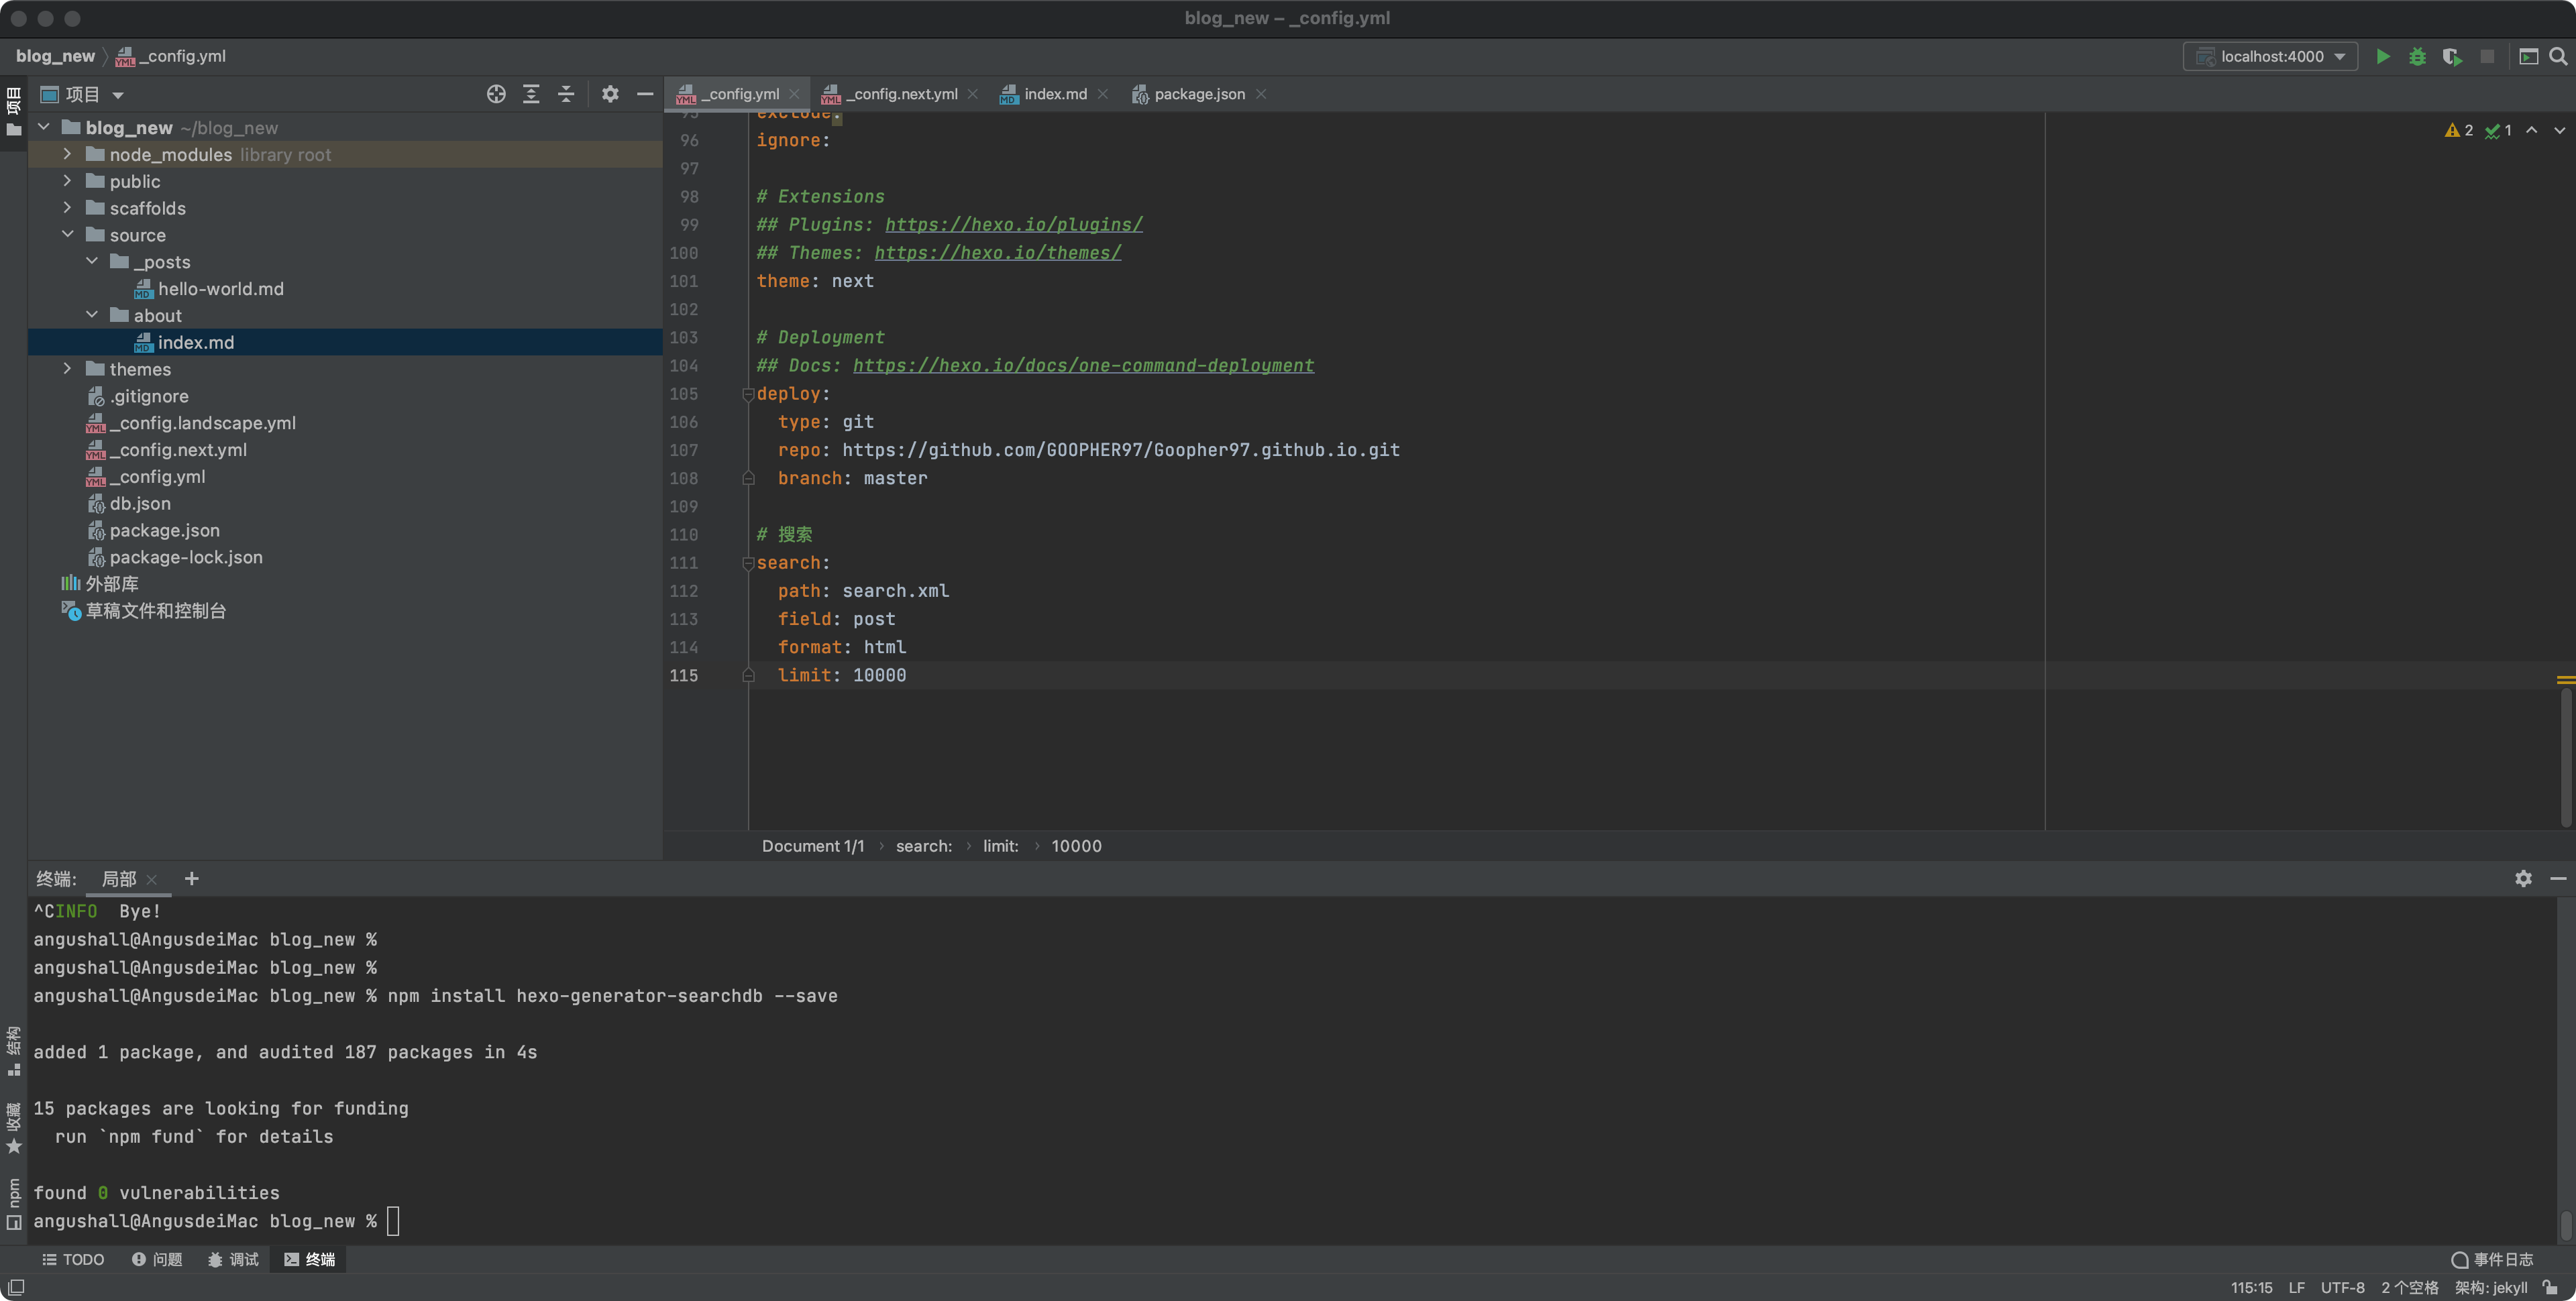Click the terminal local panel tab

coord(118,878)
